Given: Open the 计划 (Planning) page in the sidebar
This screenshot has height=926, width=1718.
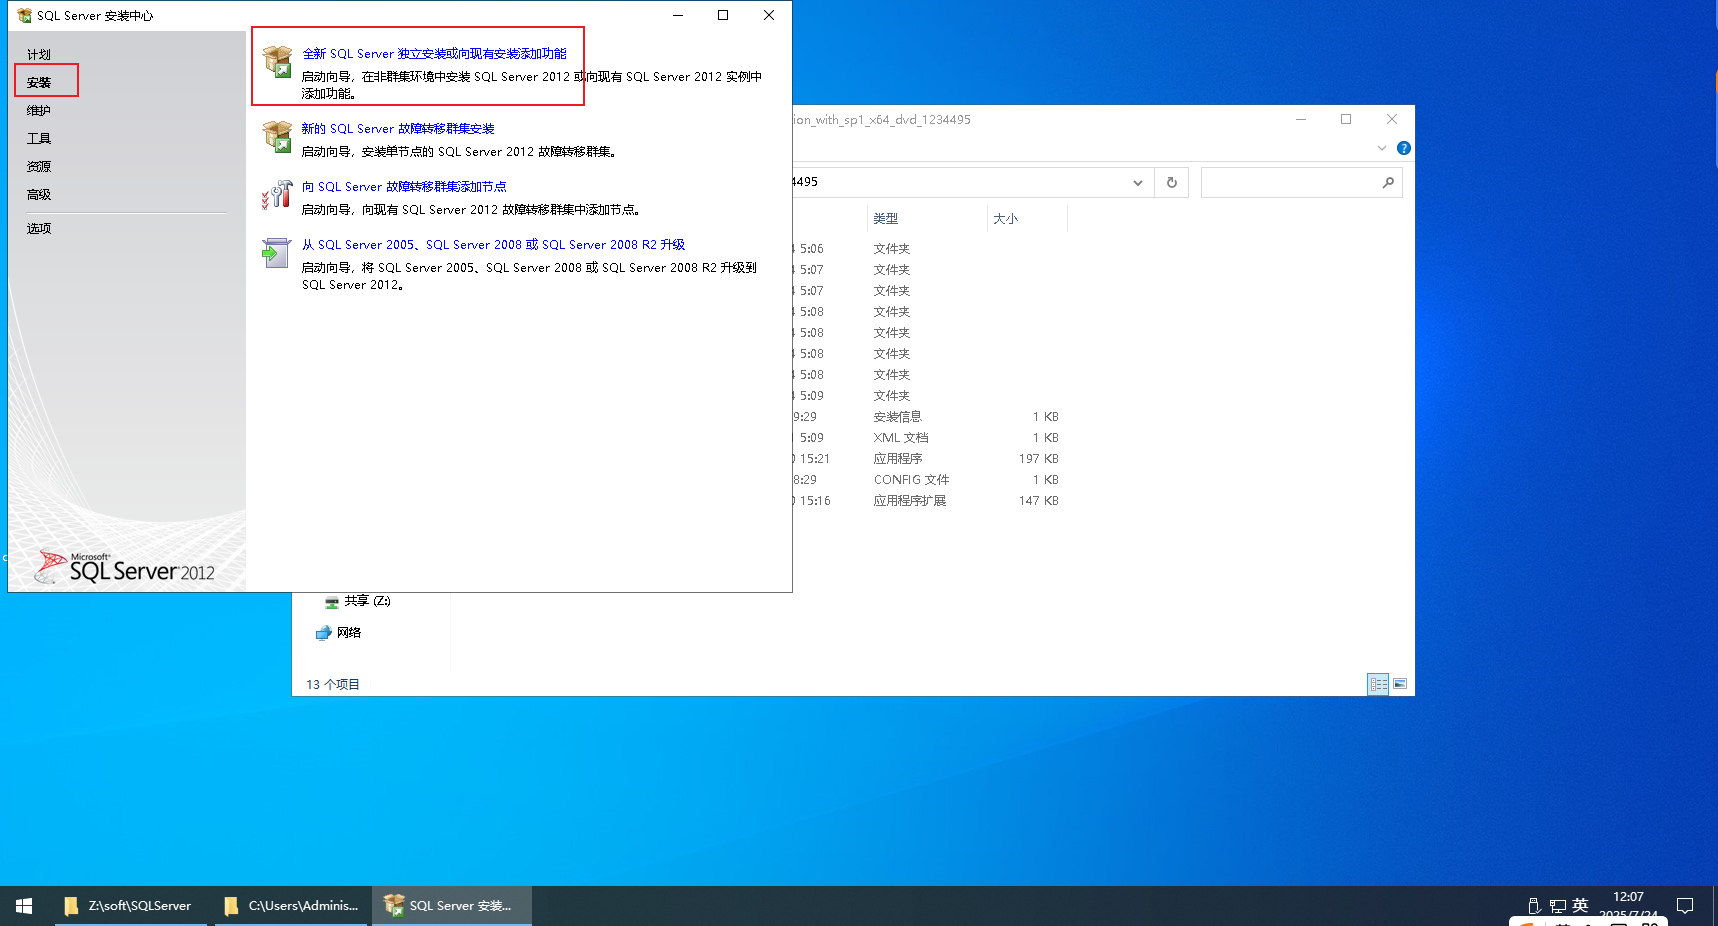Looking at the screenshot, I should click(x=39, y=55).
